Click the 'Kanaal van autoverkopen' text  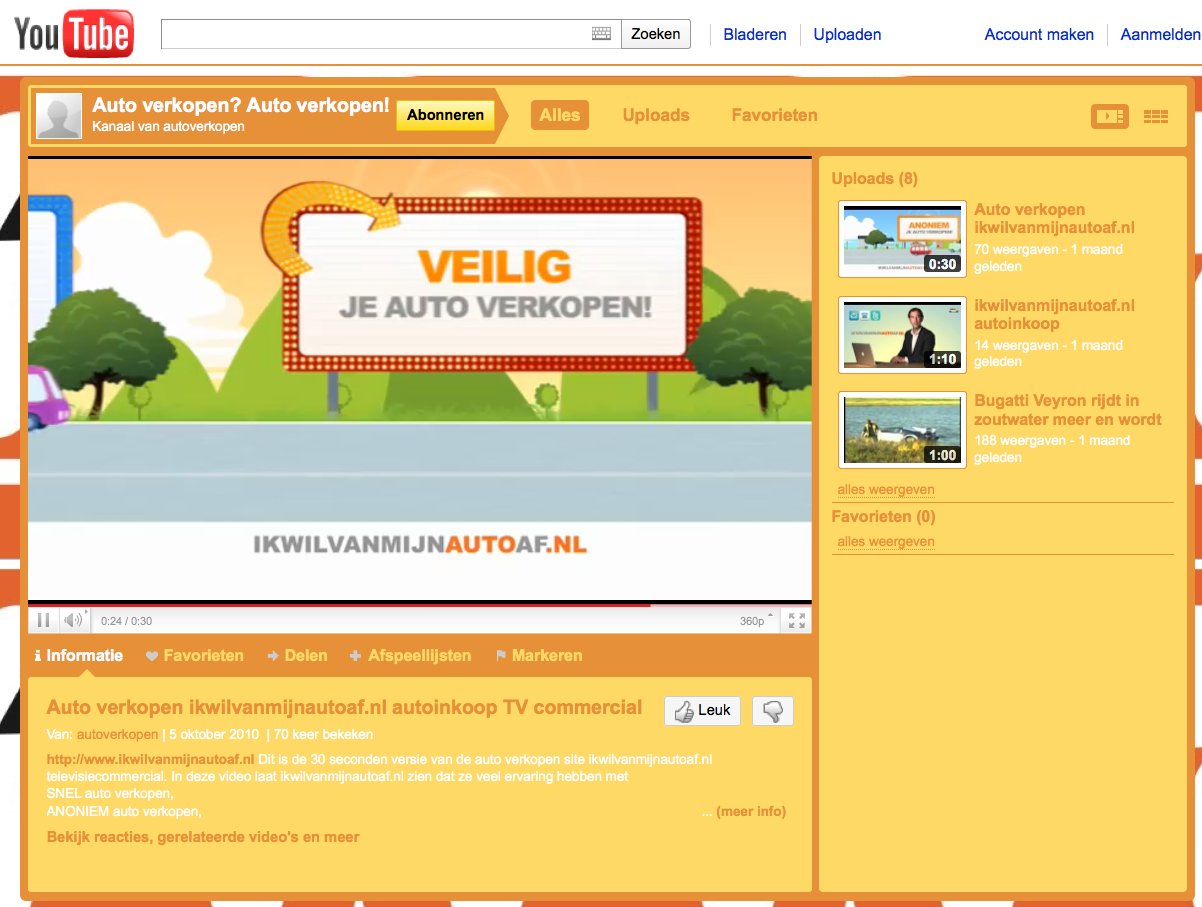[x=168, y=127]
